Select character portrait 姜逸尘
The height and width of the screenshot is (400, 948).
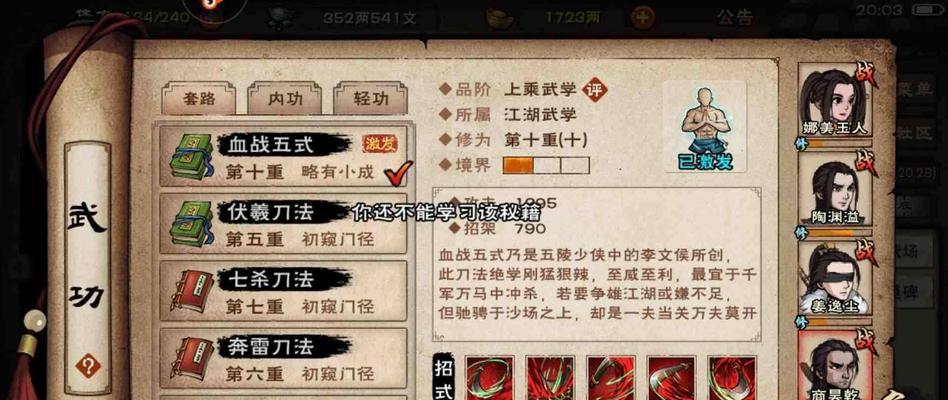click(x=834, y=278)
